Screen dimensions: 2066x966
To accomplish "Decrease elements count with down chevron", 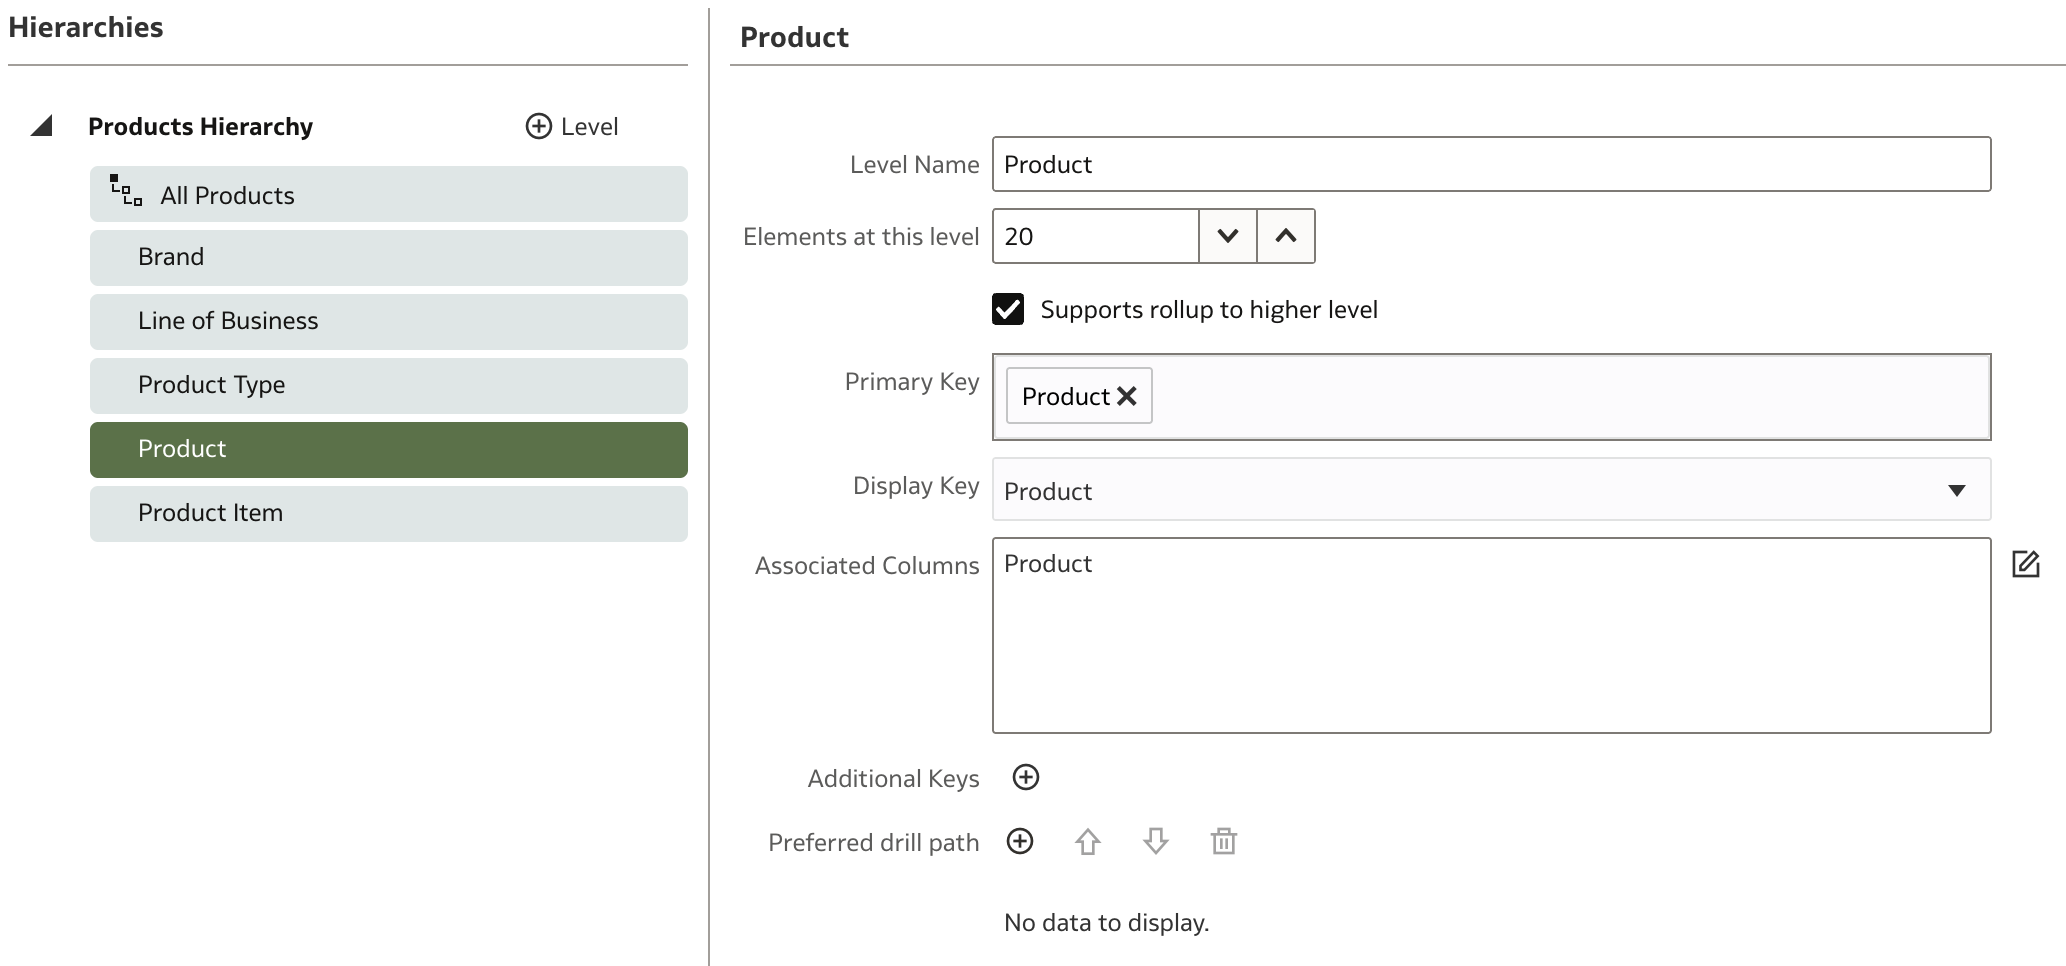I will point(1228,236).
